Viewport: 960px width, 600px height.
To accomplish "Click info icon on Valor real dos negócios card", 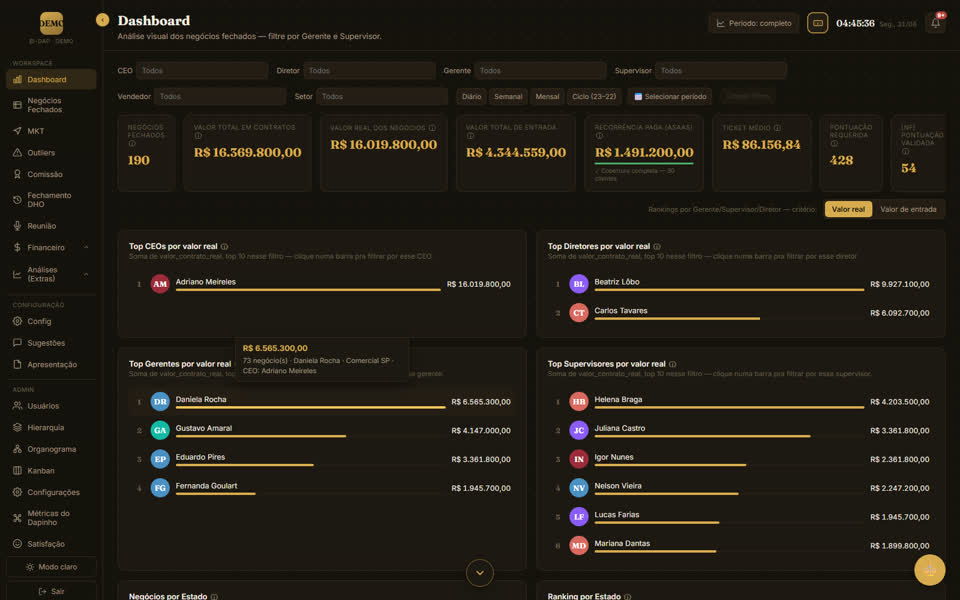I will point(432,128).
